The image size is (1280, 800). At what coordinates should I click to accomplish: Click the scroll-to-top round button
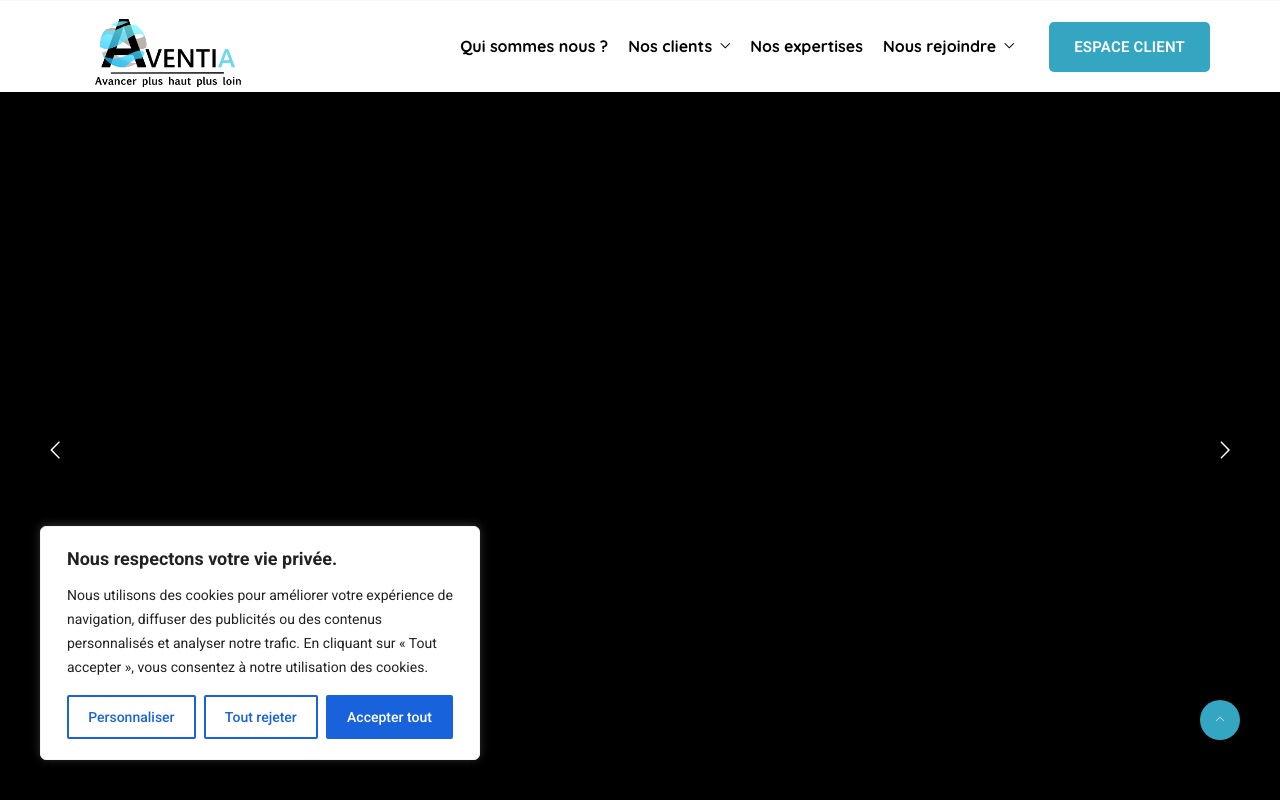1220,720
